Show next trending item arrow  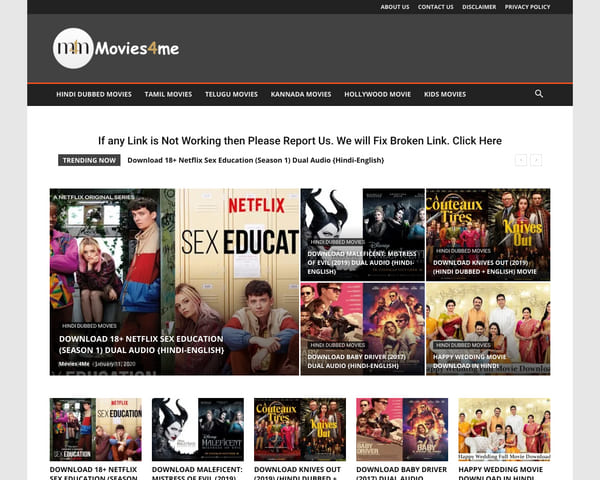click(x=536, y=160)
